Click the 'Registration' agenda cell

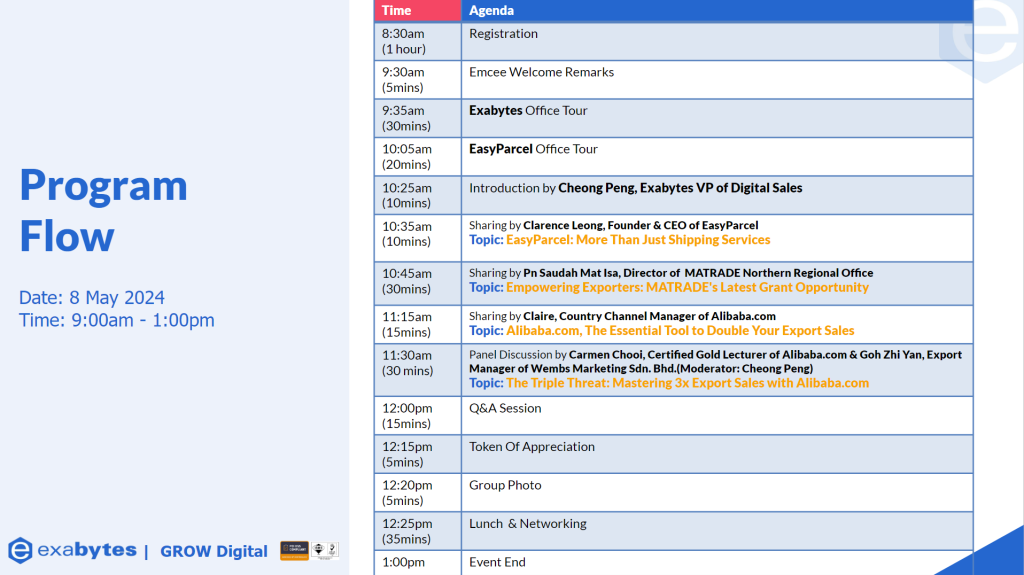(x=717, y=41)
